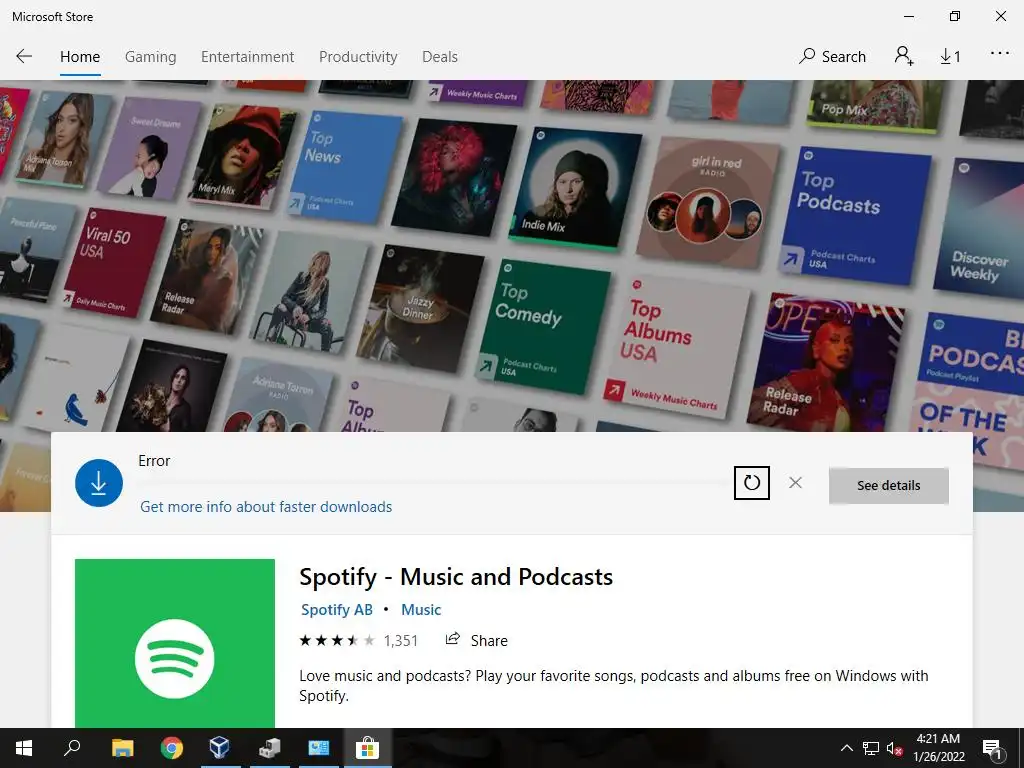Image resolution: width=1024 pixels, height=768 pixels.
Task: Click the installer icon on the taskbar
Action: point(269,748)
